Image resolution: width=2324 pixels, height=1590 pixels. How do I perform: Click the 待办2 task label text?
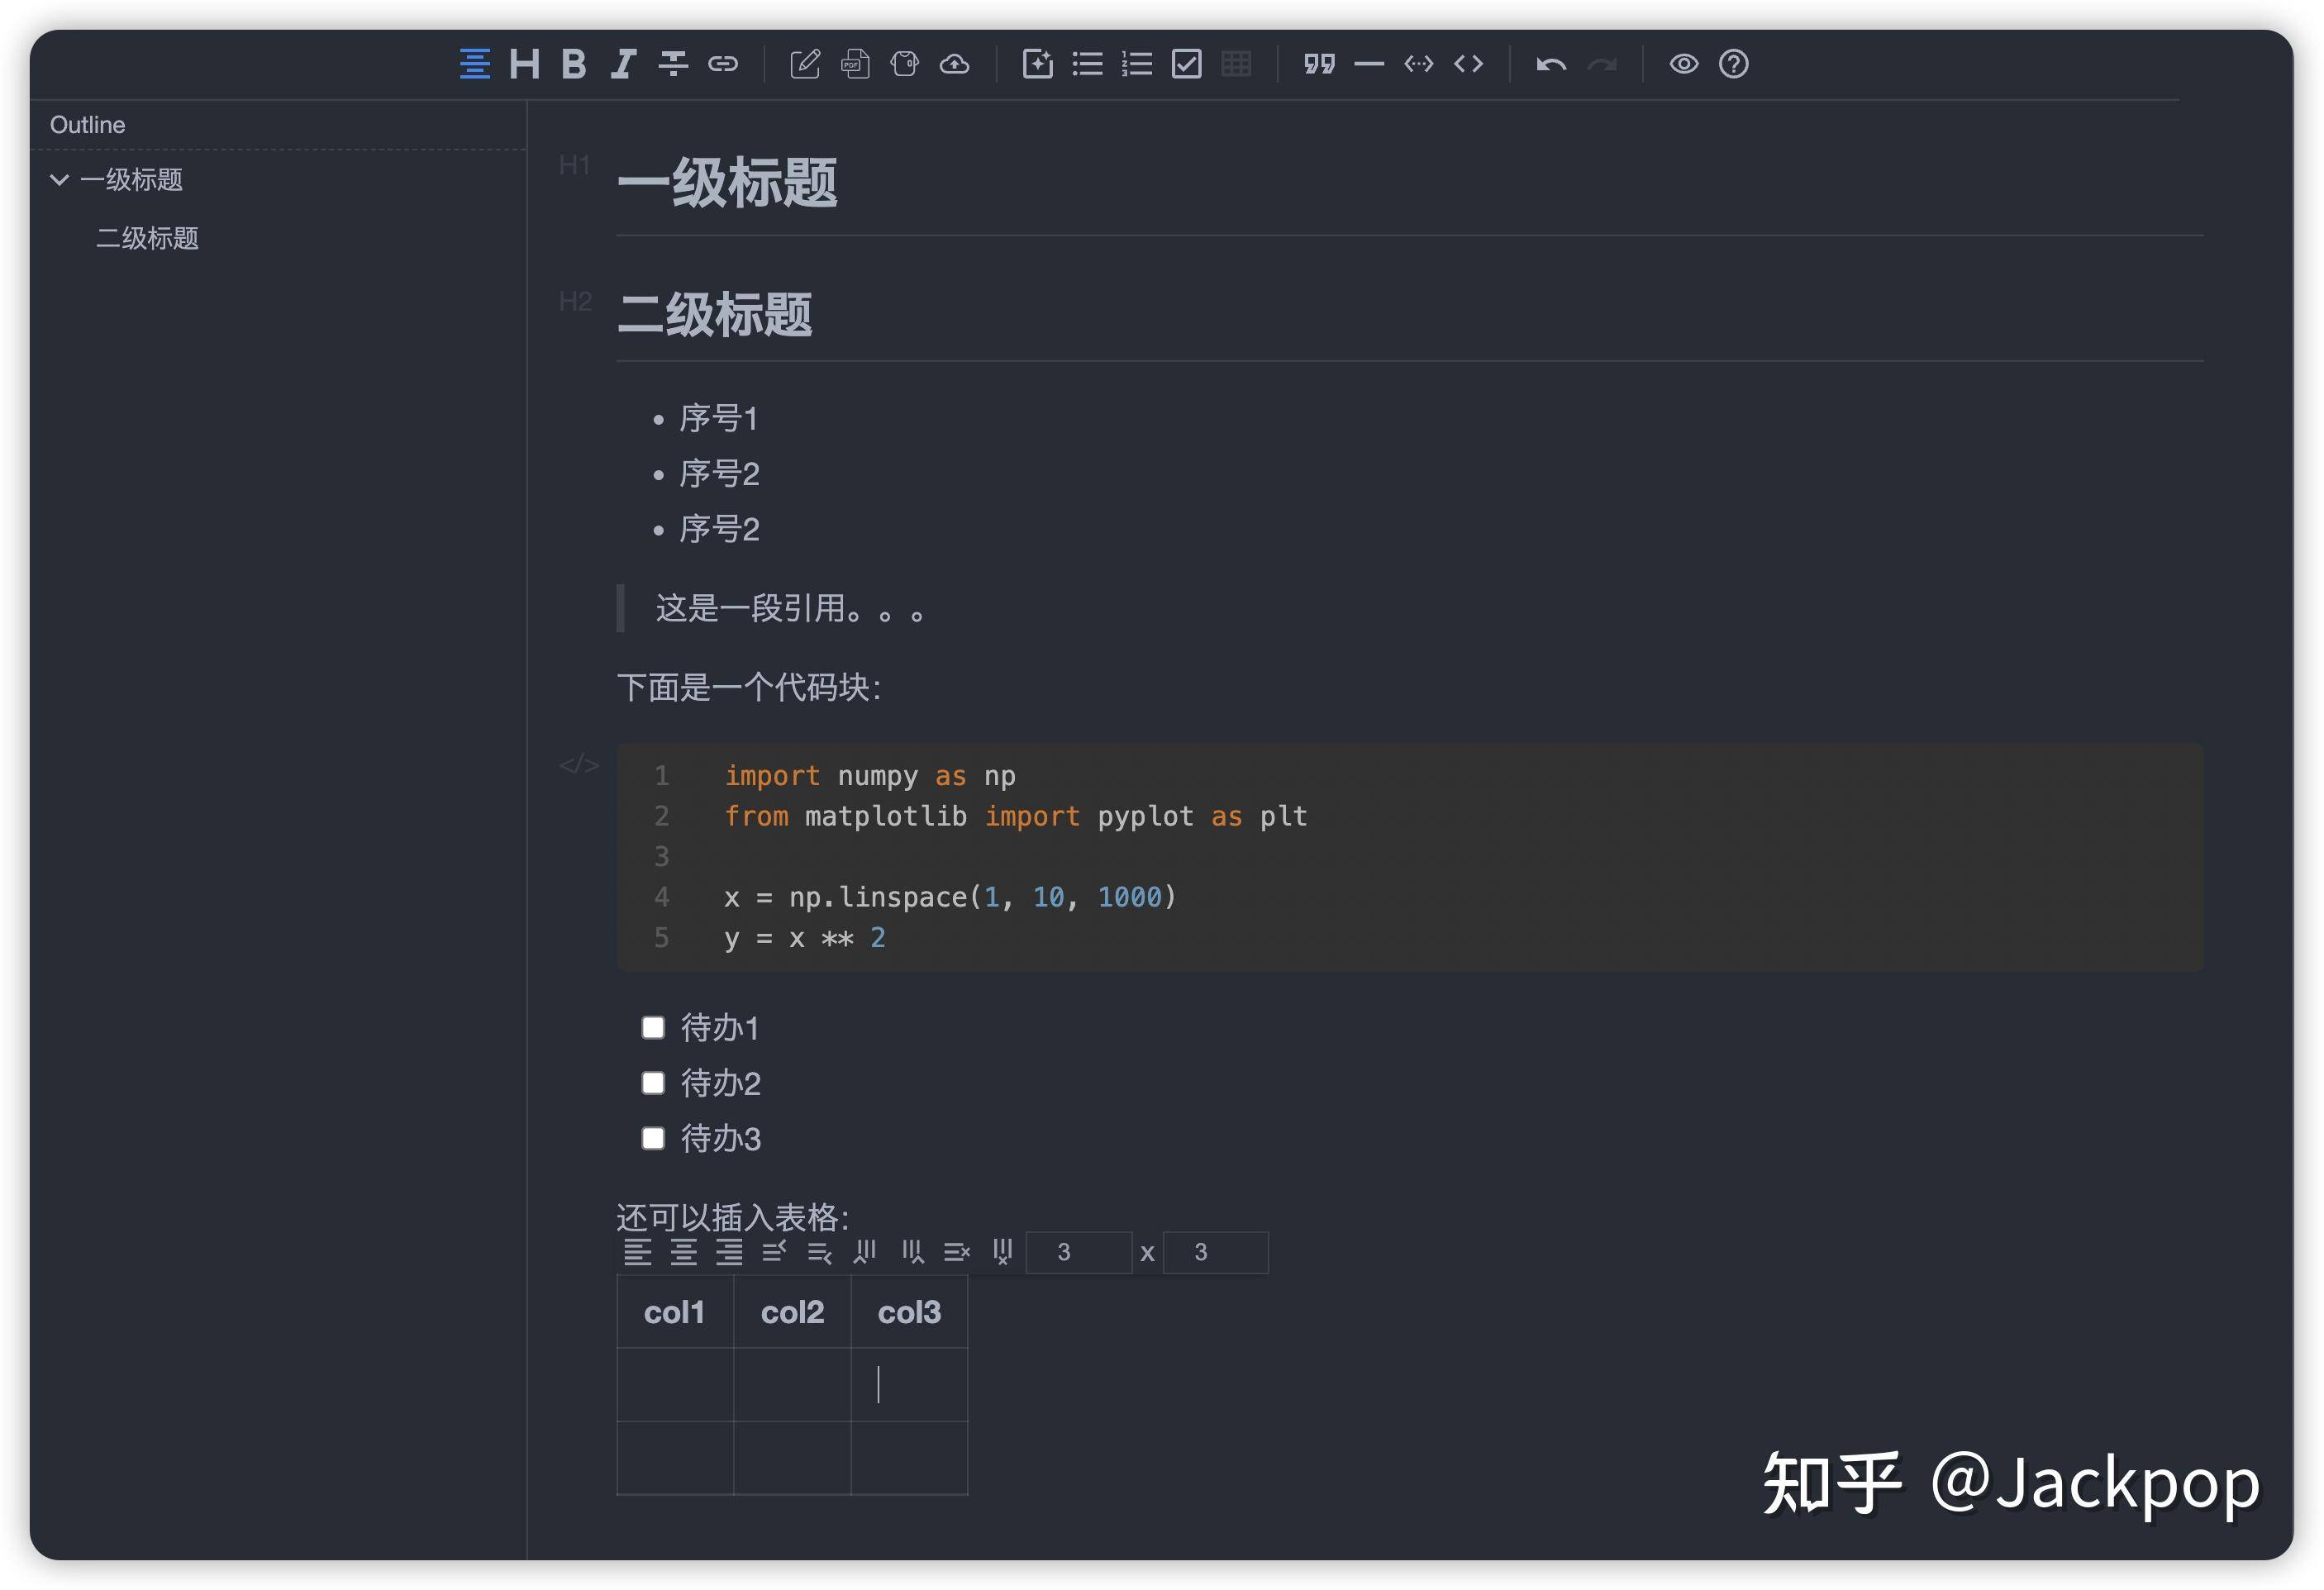[x=721, y=1083]
